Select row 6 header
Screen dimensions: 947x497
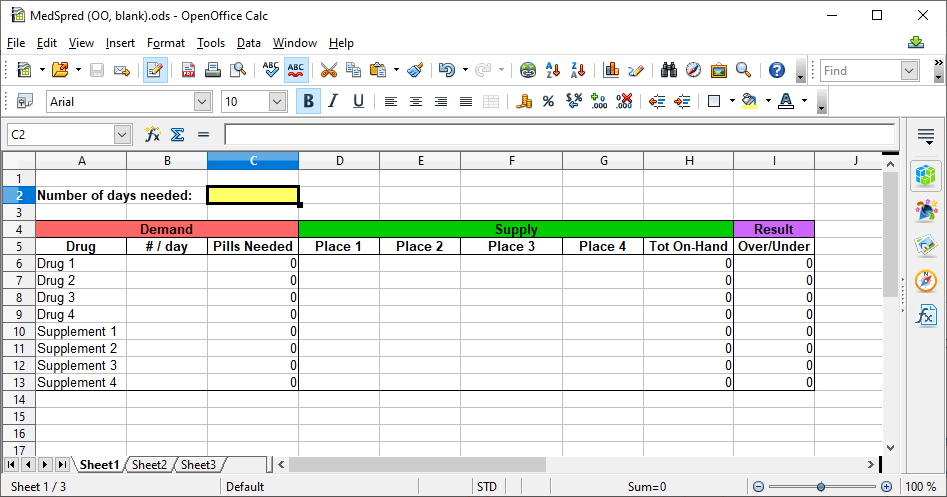pyautogui.click(x=18, y=264)
